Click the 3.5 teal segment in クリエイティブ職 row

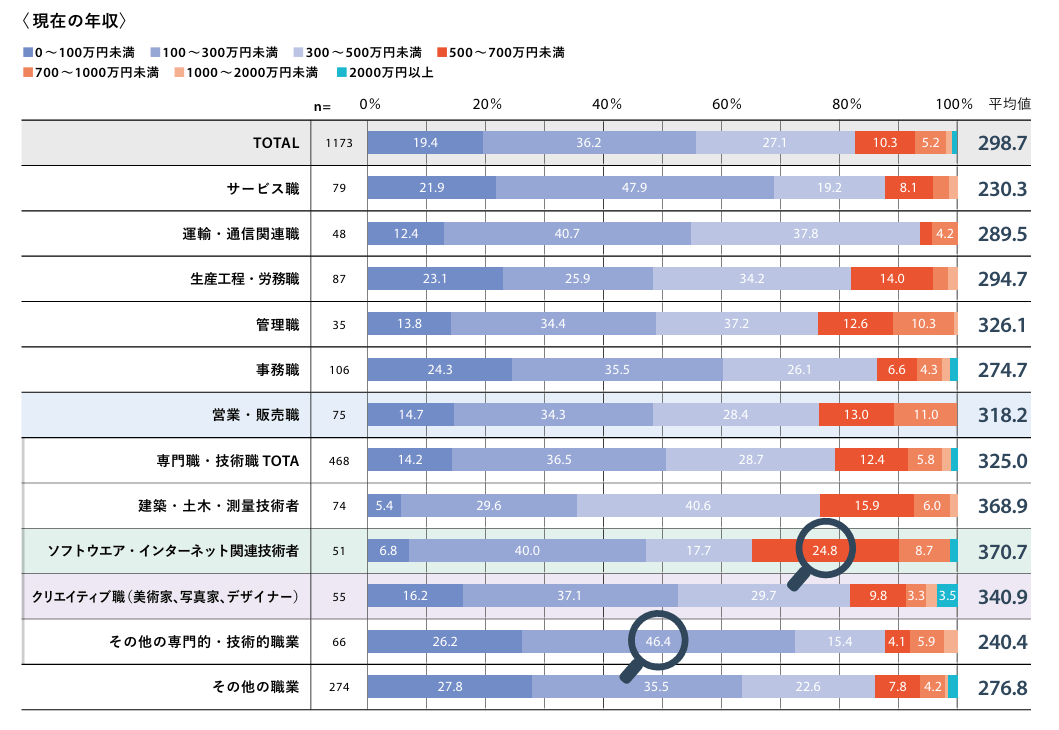pyautogui.click(x=947, y=596)
